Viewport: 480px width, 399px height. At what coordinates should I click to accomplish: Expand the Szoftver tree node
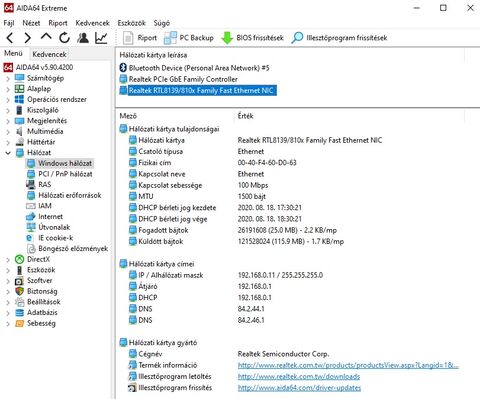[8, 281]
